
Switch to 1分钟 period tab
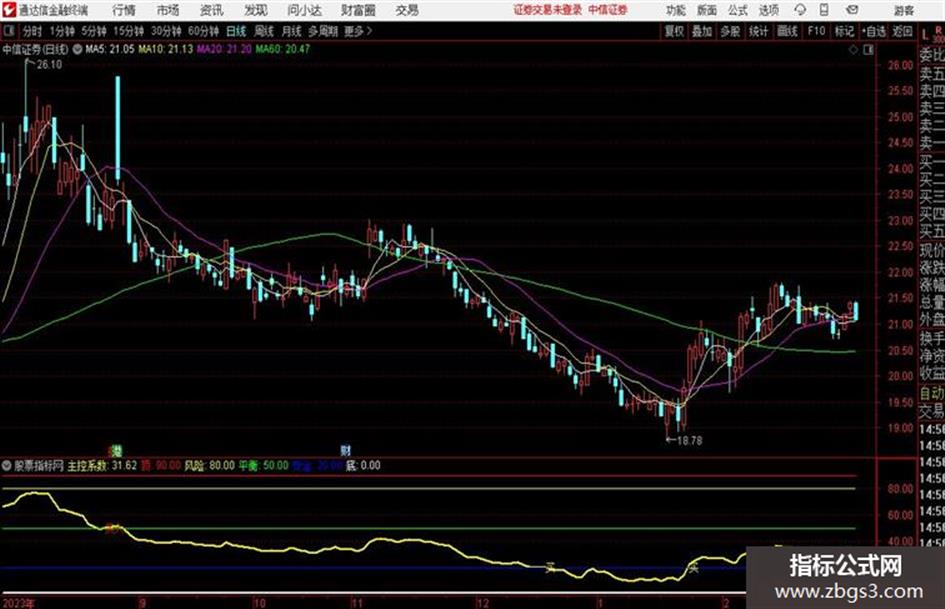(62, 31)
